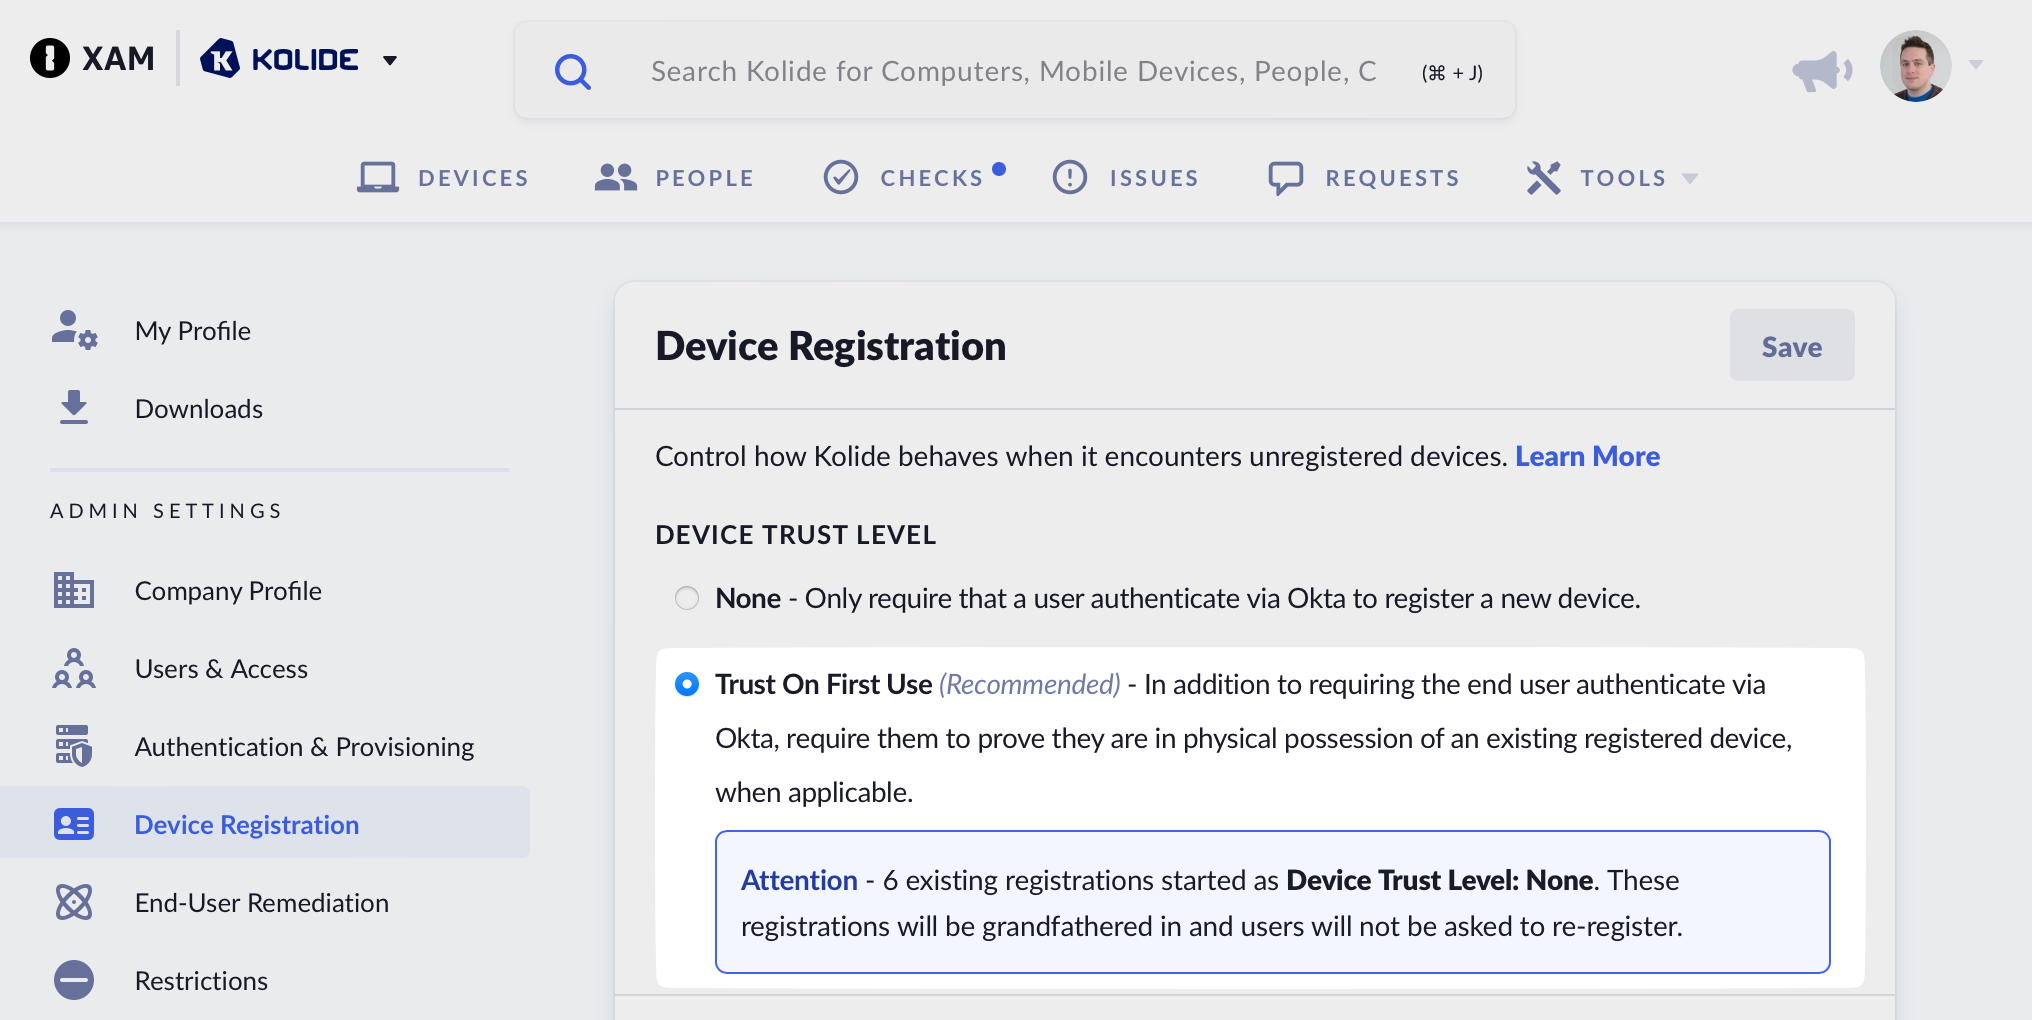
Task: Click the Downloads arrow icon
Action: [74, 408]
